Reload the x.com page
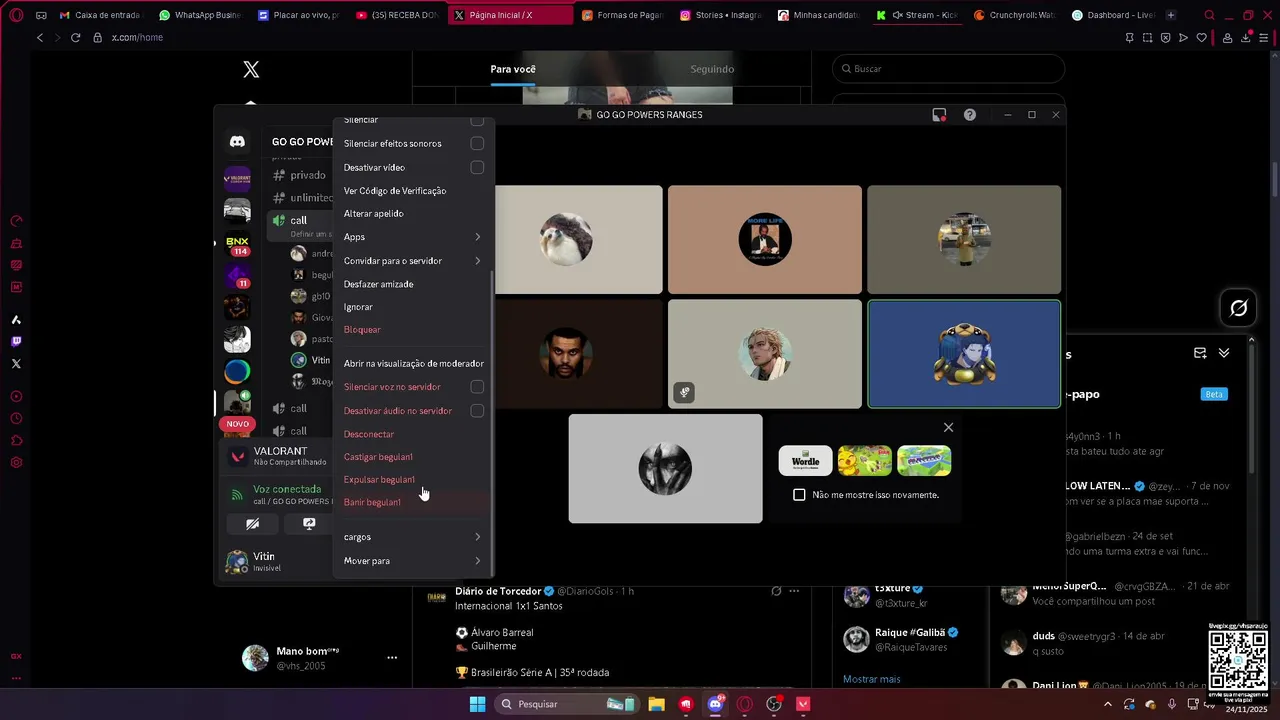This screenshot has height=720, width=1280. coord(75,37)
